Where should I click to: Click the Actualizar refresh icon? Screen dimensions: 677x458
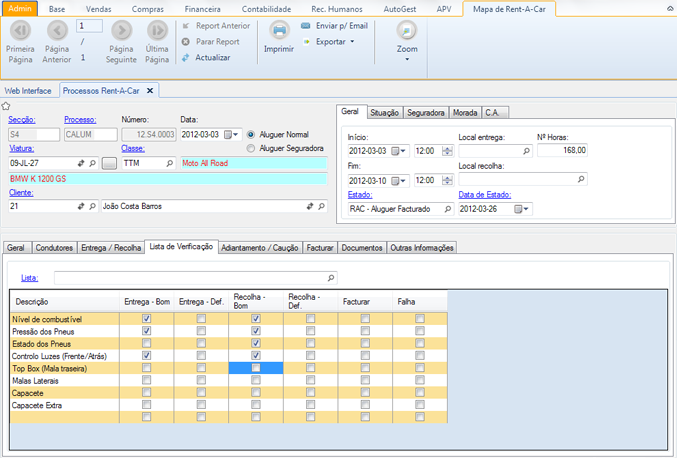186,58
